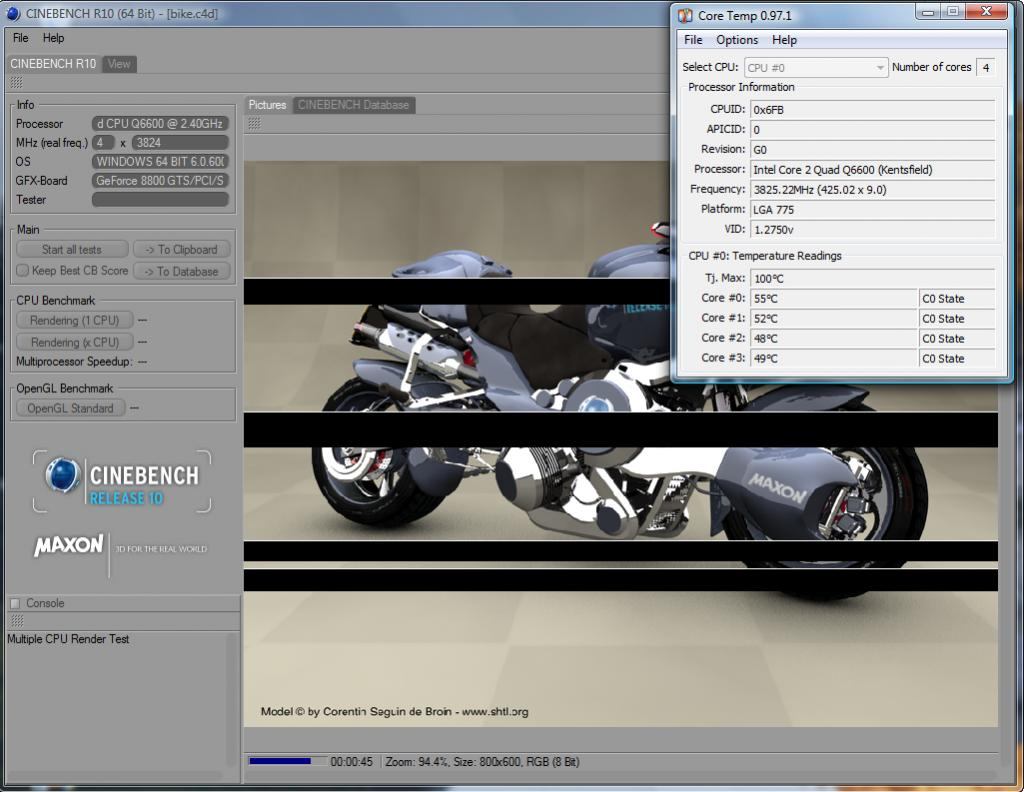This screenshot has height=792, width=1024.
Task: Click the MHz real freq field showing 3824
Action: (180, 142)
